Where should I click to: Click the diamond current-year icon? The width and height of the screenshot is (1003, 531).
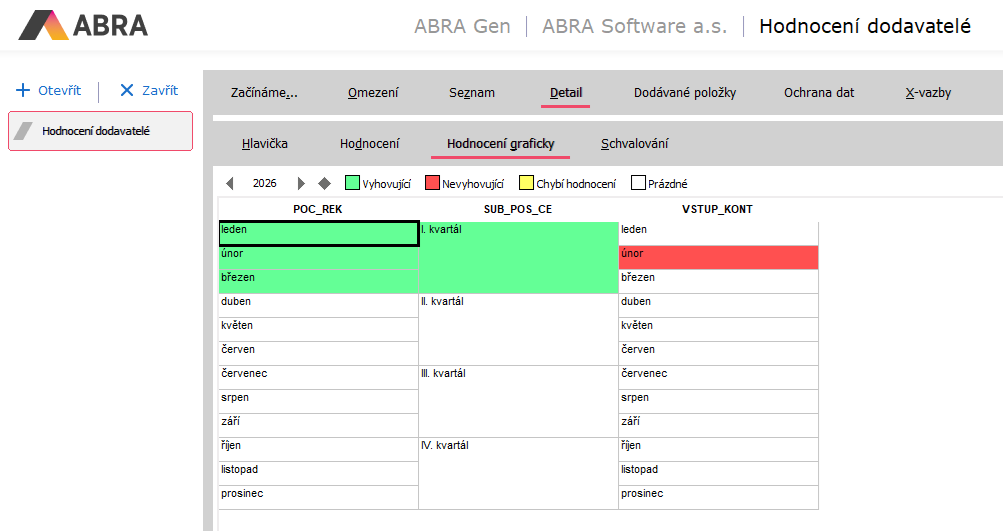tap(324, 184)
